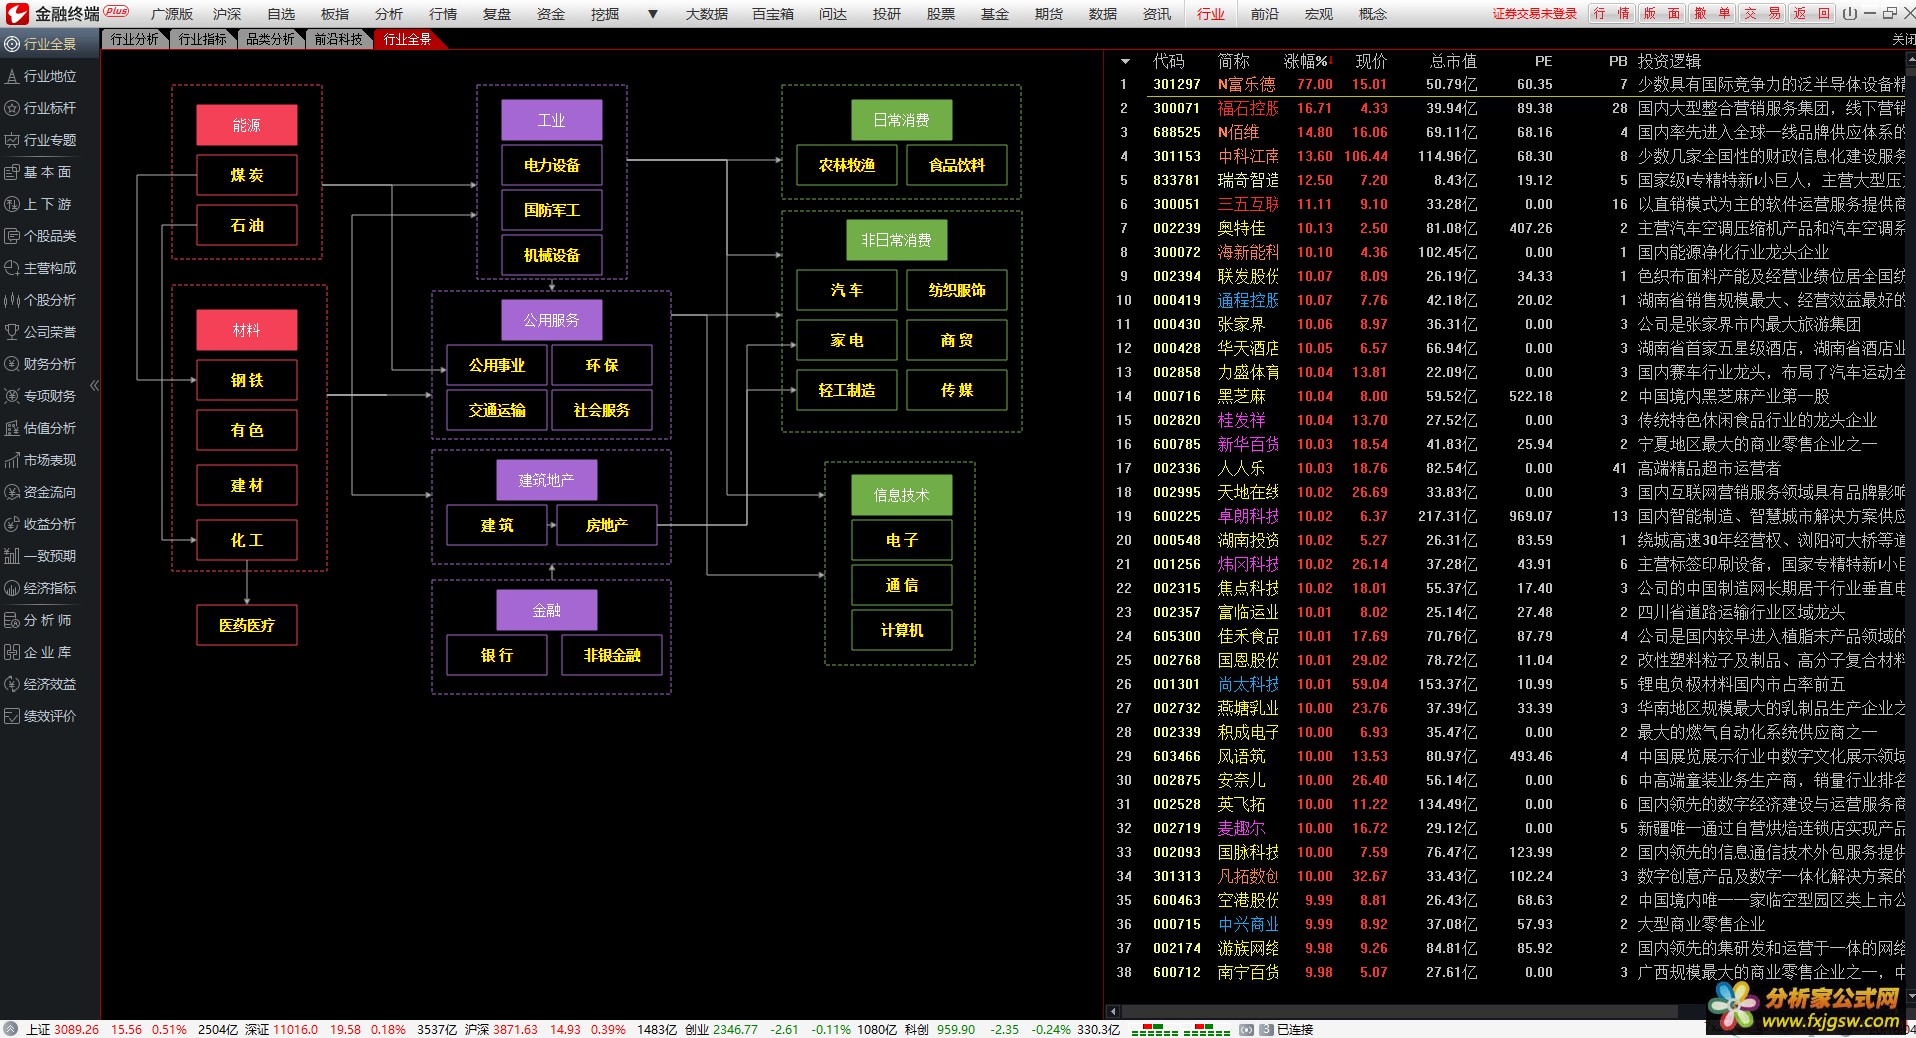This screenshot has height=1038, width=1916.
Task: Switch to the 行业分析 tab
Action: [135, 39]
